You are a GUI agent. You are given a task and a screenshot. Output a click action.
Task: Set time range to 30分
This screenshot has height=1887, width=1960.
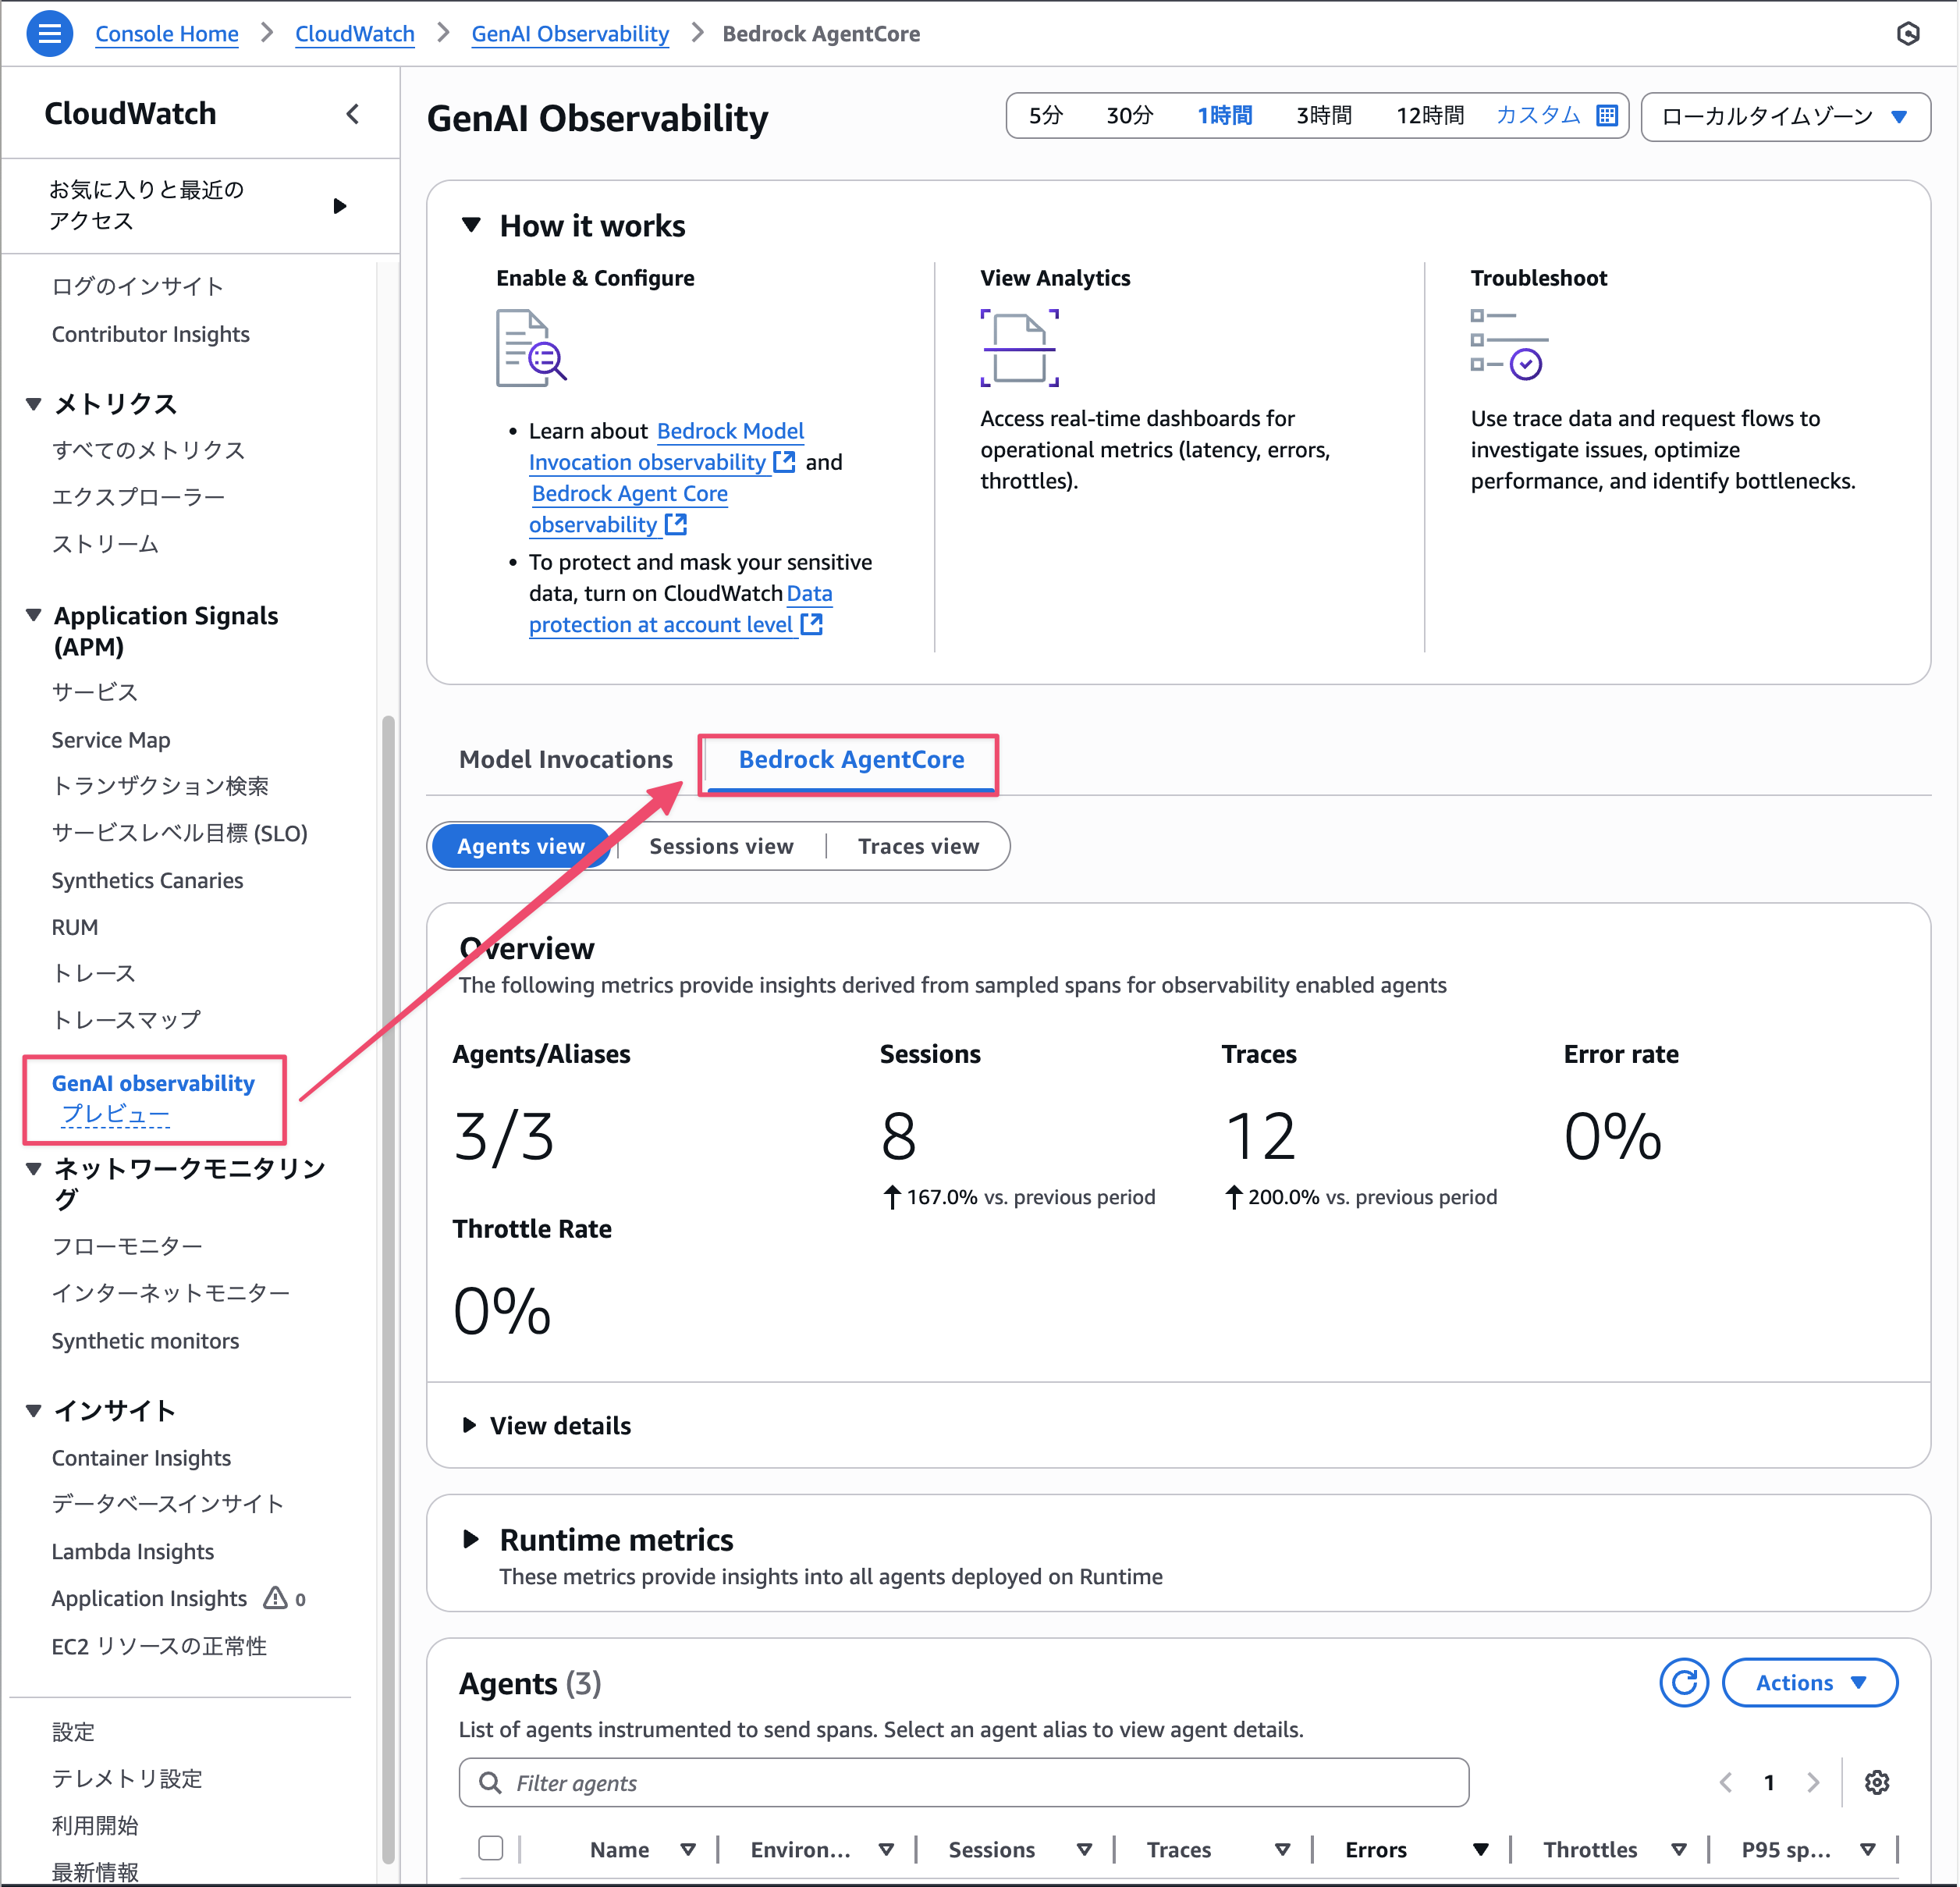[1129, 115]
